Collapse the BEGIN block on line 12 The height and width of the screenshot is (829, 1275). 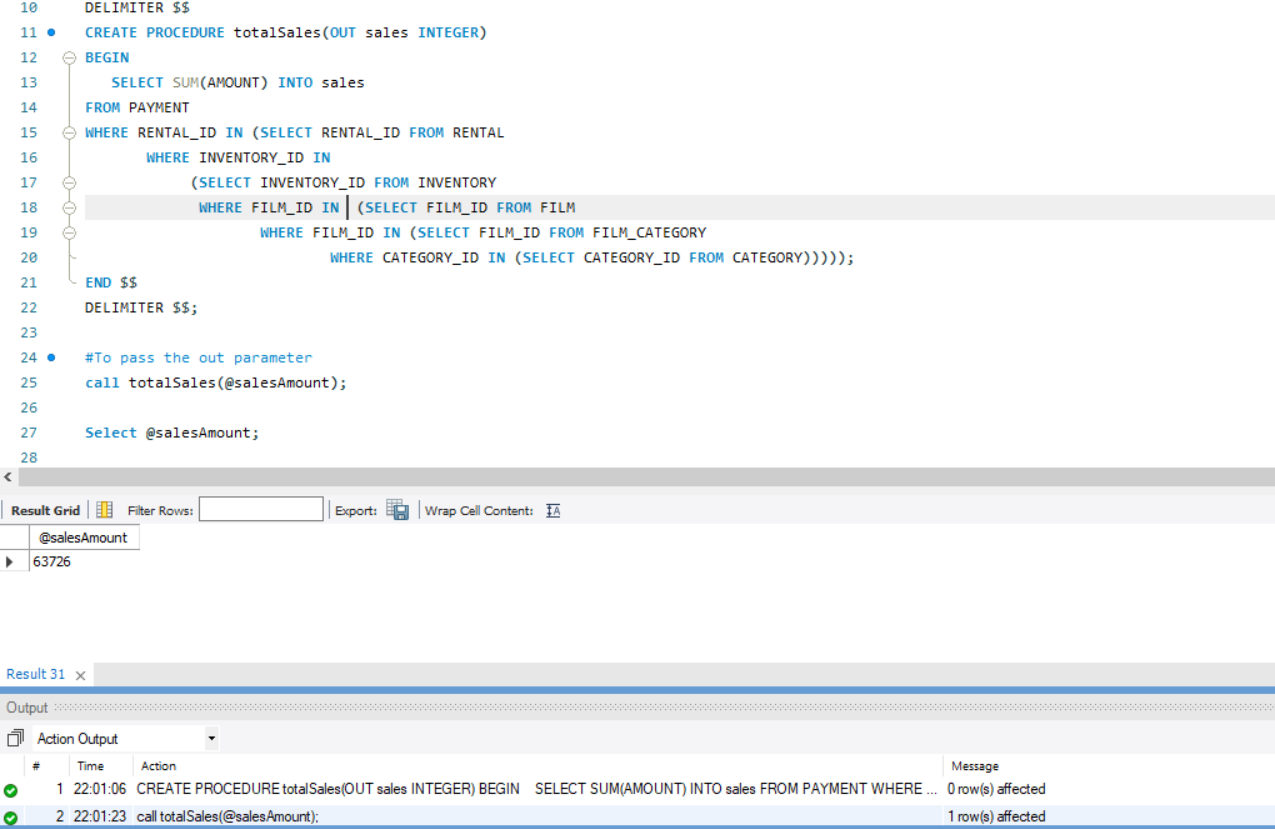tap(69, 58)
